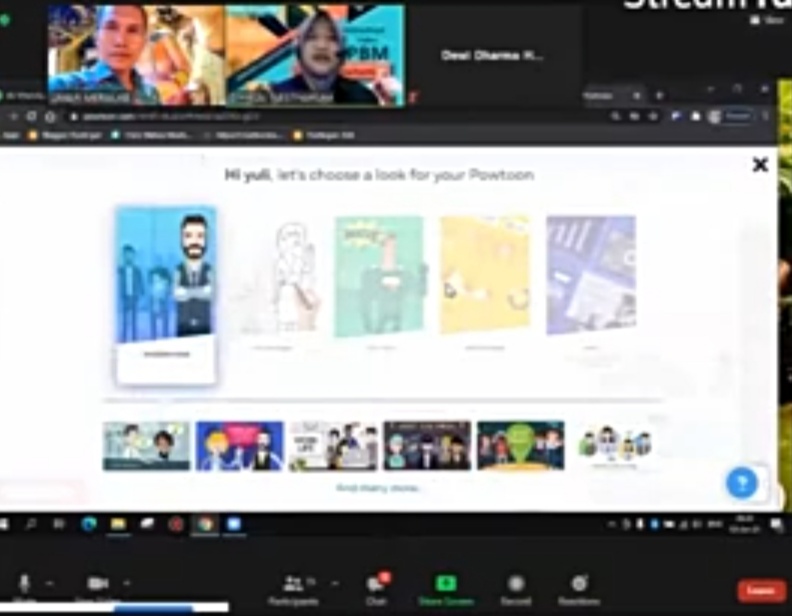Image resolution: width=792 pixels, height=616 pixels.
Task: Choose the green cartoon look
Action: pos(379,281)
